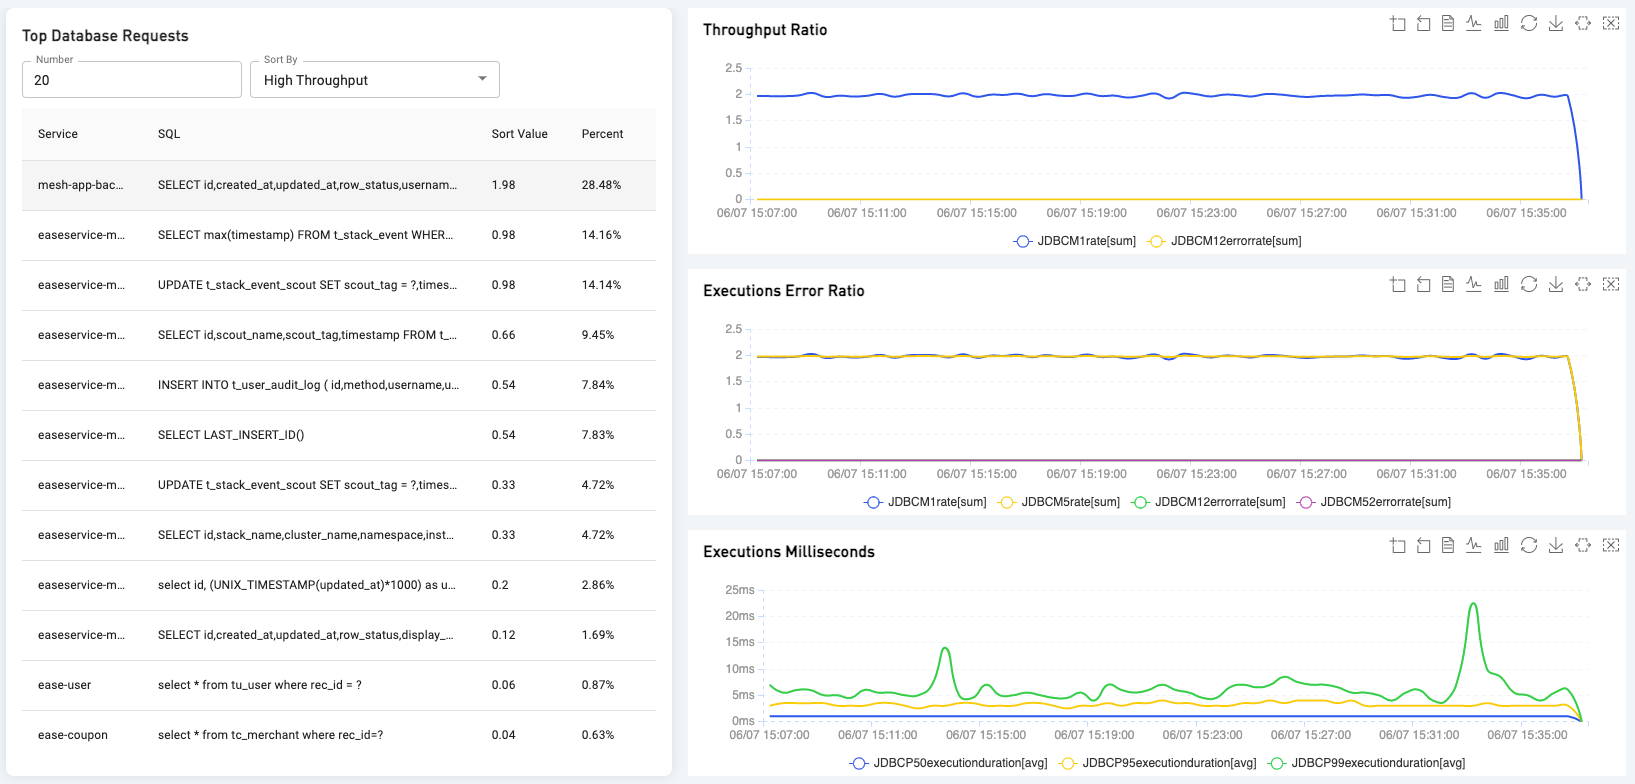
Task: Select the mesh-app-bac... row at 28.48%
Action: click(339, 185)
